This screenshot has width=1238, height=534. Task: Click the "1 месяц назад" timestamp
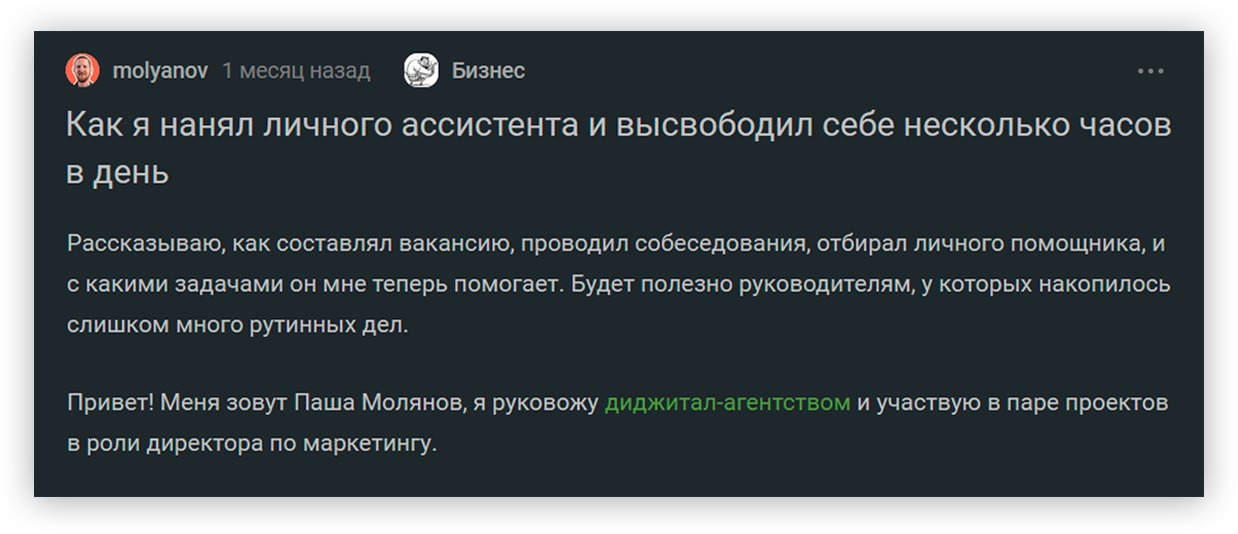296,71
